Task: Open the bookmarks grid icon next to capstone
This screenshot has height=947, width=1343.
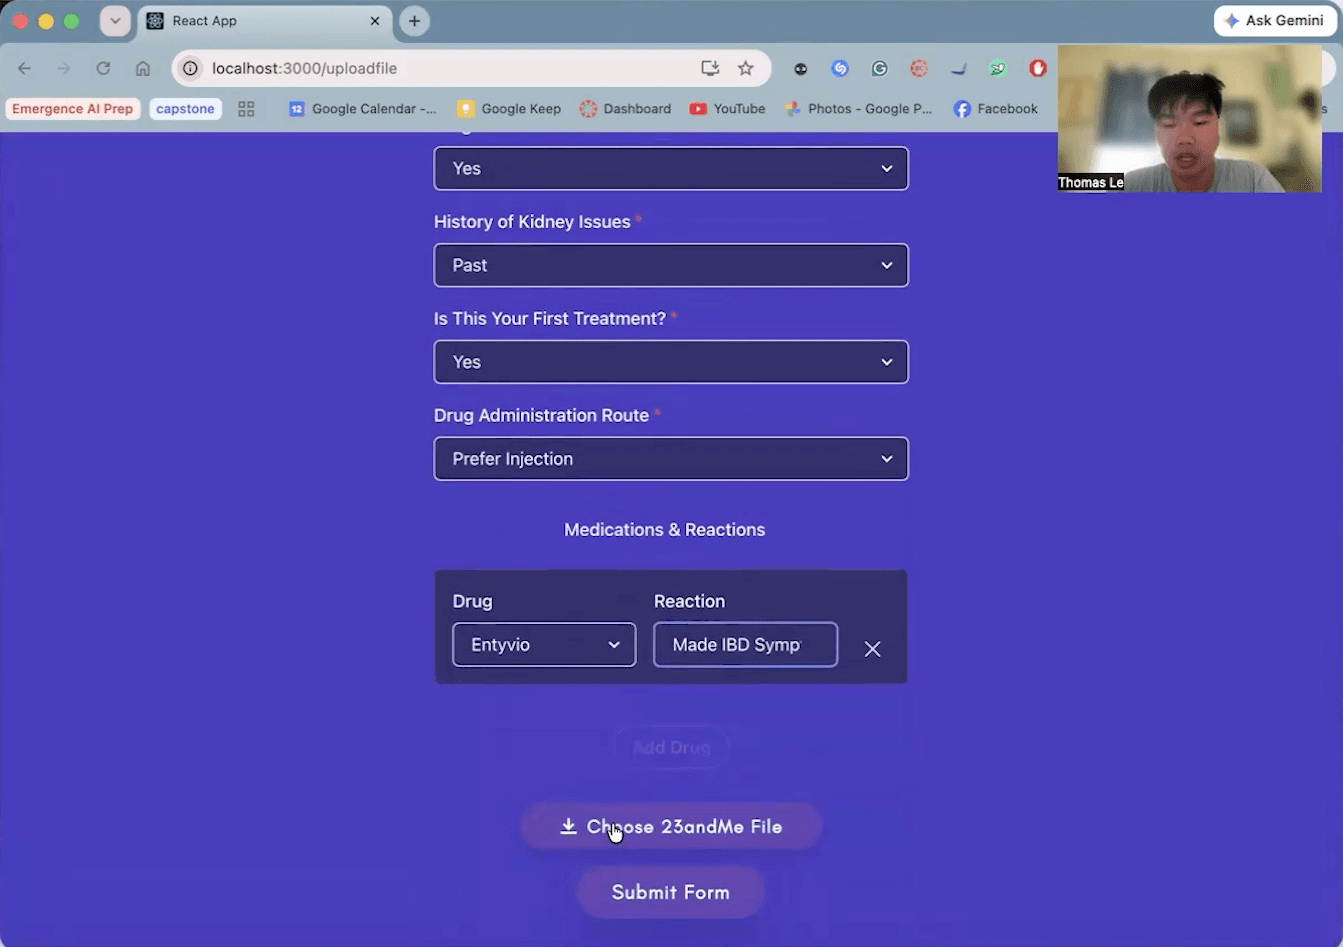Action: pyautogui.click(x=246, y=109)
